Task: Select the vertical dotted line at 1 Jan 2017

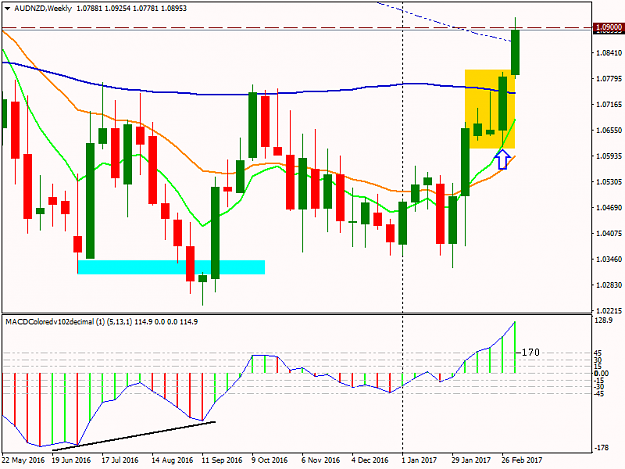Action: click(x=403, y=227)
